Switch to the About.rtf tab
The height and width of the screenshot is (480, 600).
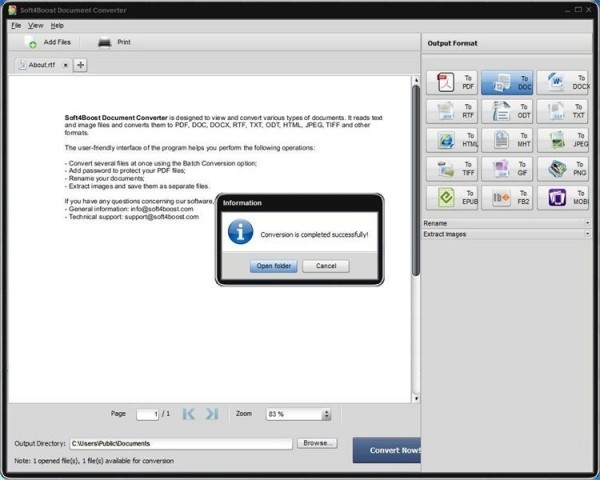point(42,65)
